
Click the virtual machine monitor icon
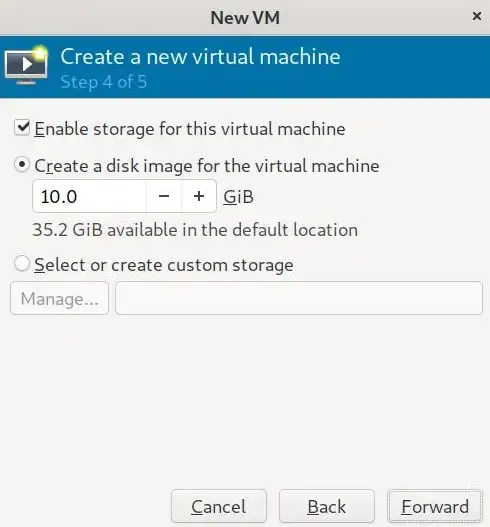click(x=26, y=65)
